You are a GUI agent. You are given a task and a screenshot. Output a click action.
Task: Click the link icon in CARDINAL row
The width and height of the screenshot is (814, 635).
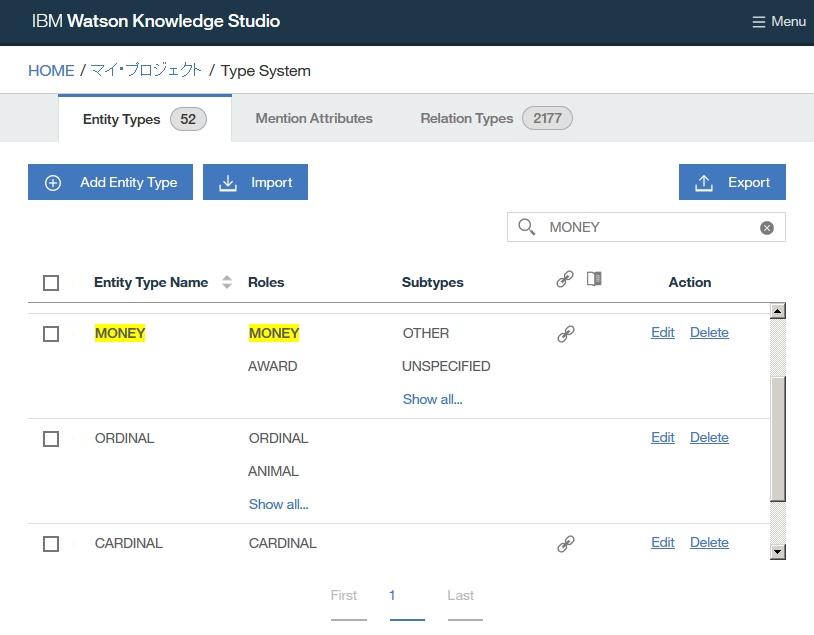566,544
